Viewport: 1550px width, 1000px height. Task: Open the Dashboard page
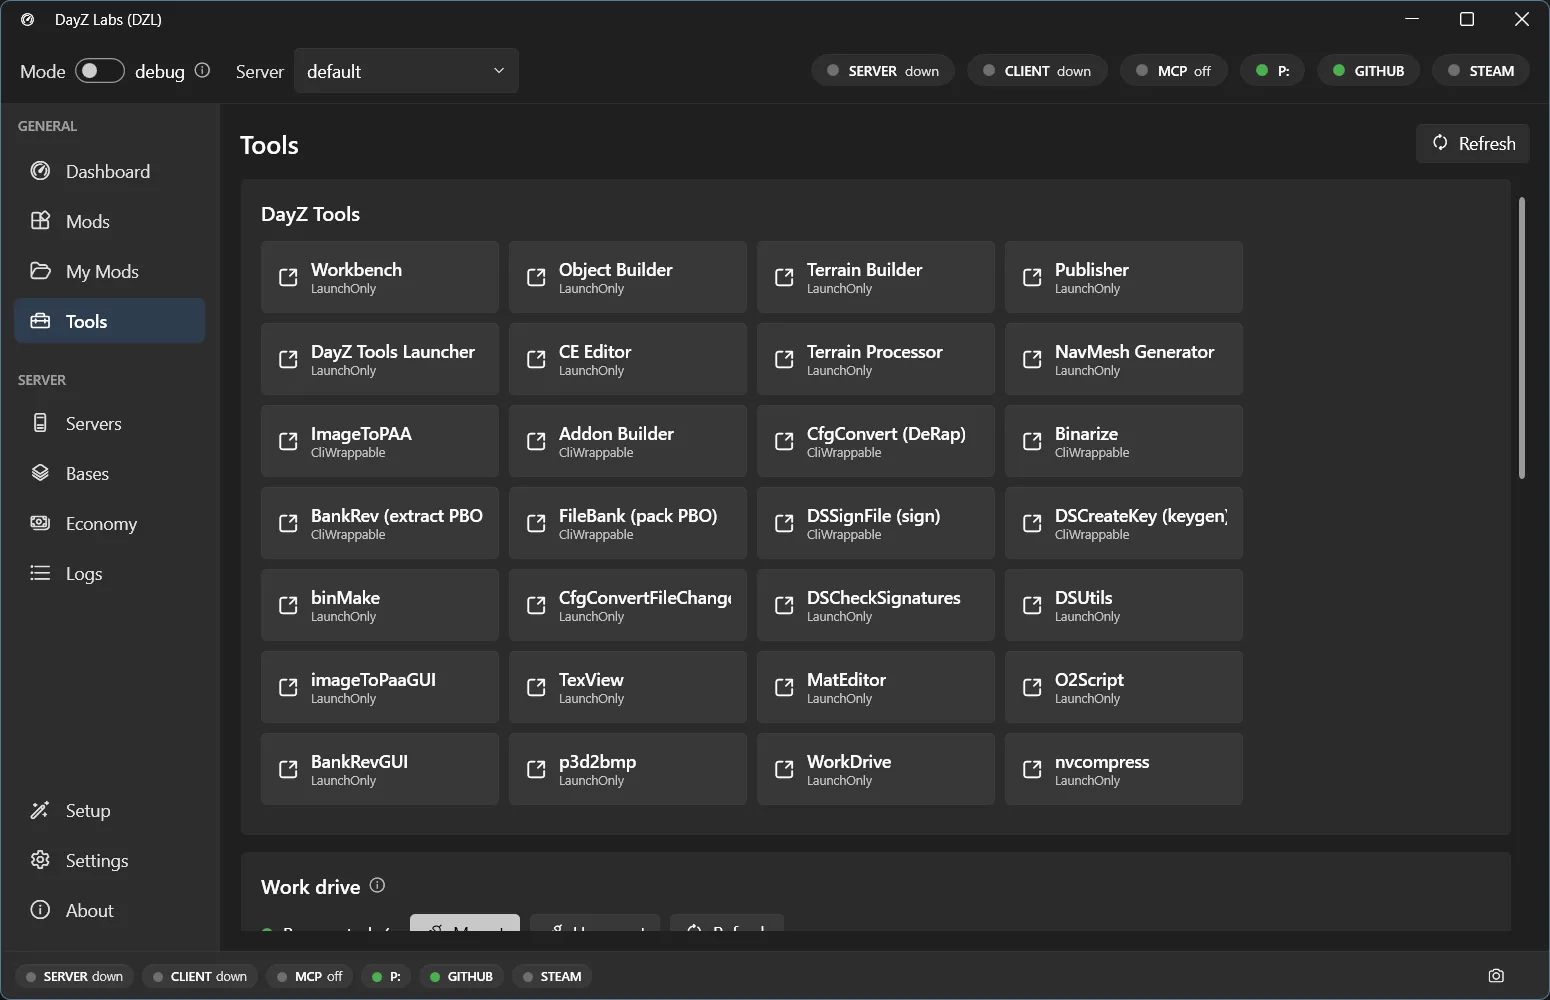(x=109, y=171)
